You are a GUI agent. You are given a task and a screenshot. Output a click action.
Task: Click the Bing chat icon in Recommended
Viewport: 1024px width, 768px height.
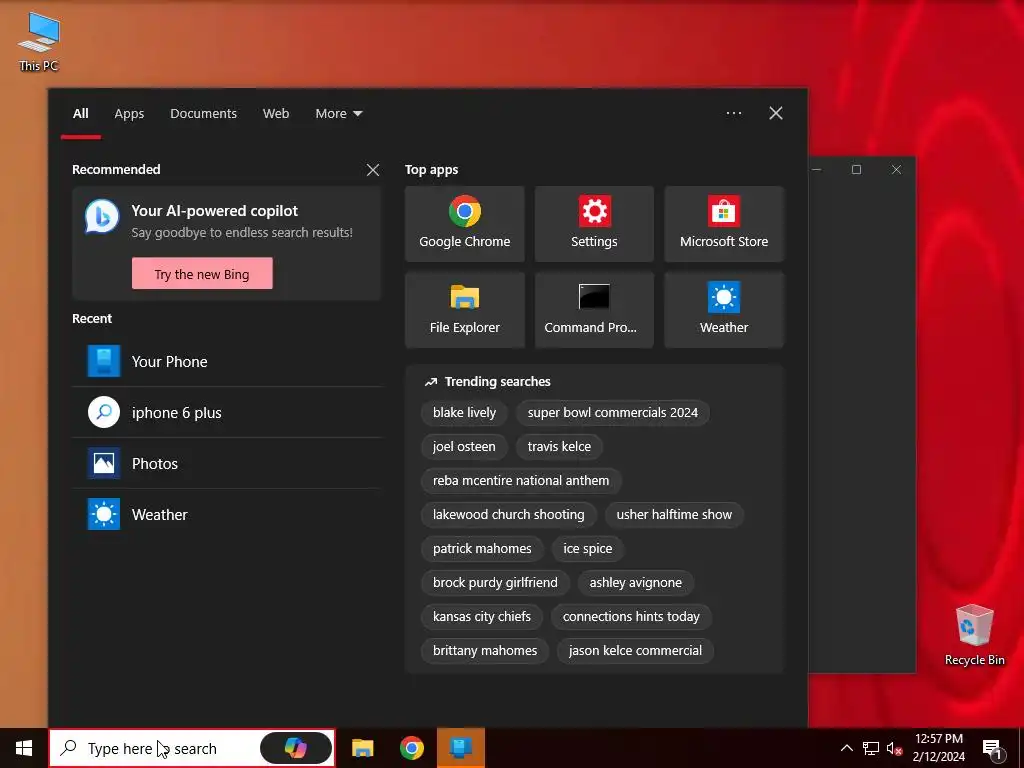point(102,217)
